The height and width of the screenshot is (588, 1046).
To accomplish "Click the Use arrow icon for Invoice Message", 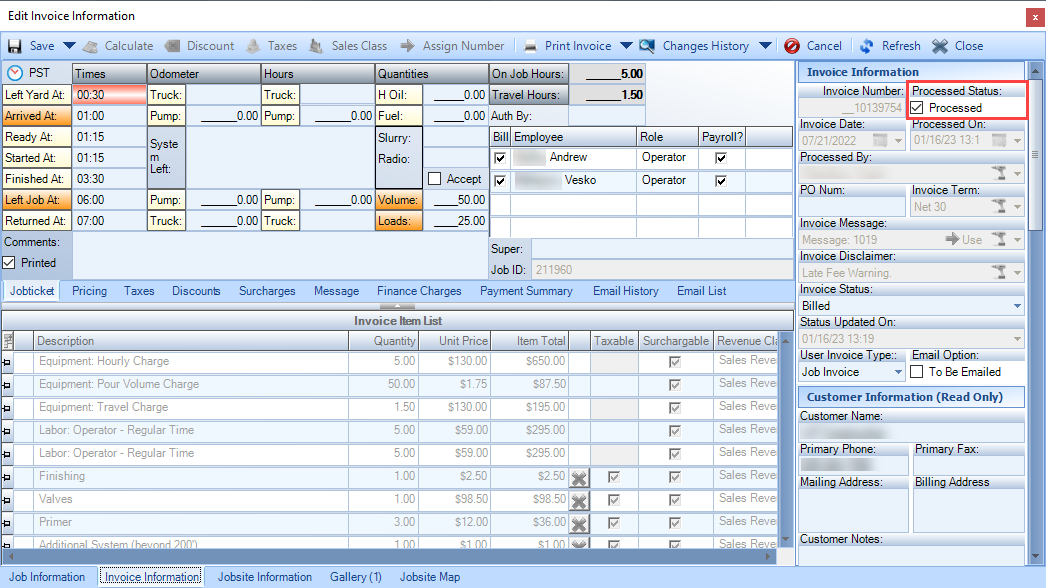I will pyautogui.click(x=952, y=239).
